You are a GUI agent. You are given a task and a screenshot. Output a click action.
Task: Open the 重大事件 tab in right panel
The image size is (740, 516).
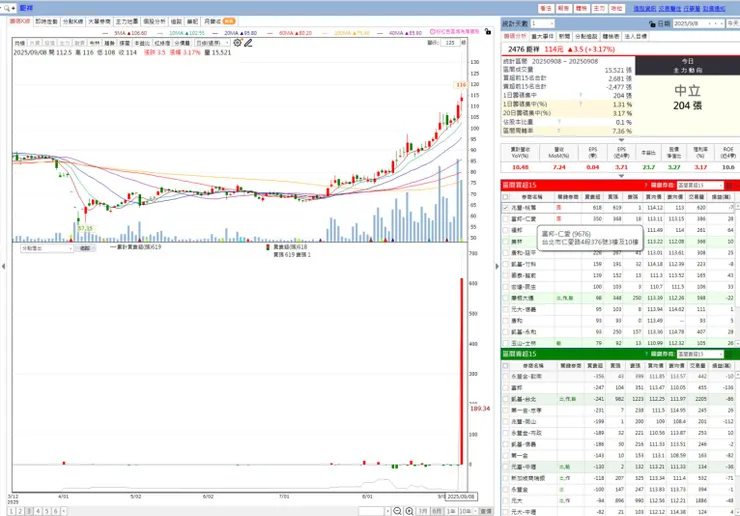542,36
